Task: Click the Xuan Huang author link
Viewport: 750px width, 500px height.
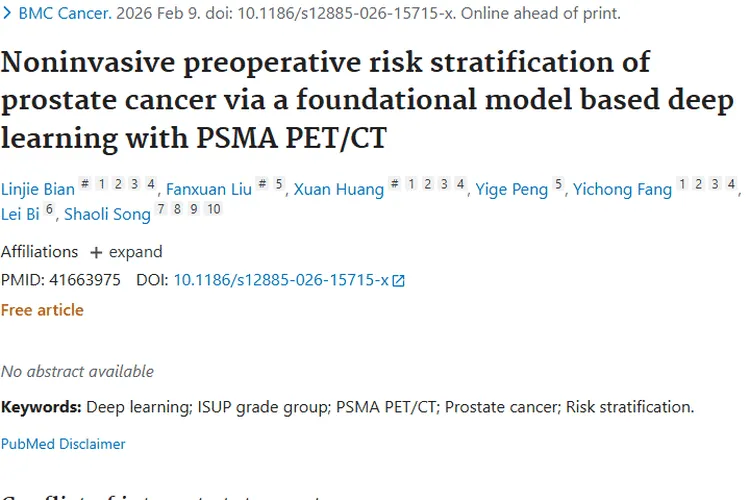Action: click(337, 189)
